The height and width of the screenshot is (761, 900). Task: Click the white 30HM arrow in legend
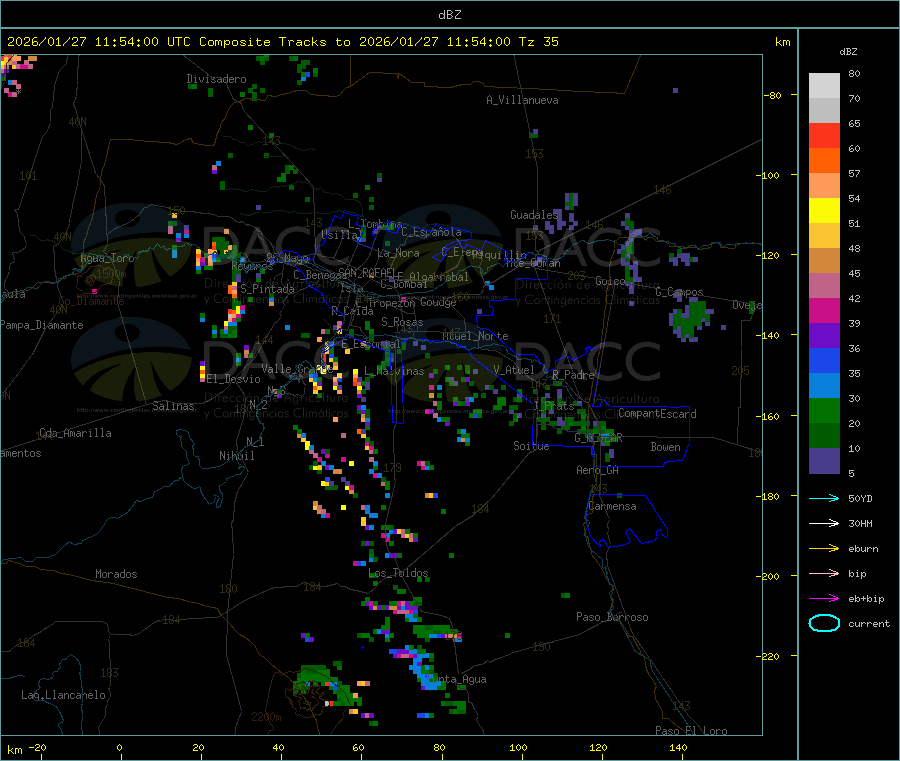[824, 523]
